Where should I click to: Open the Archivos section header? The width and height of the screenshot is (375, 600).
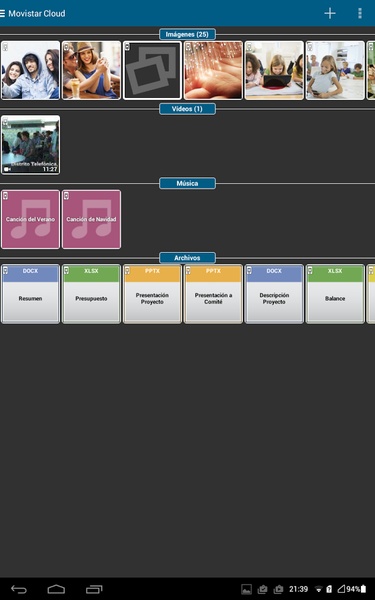coord(187,258)
